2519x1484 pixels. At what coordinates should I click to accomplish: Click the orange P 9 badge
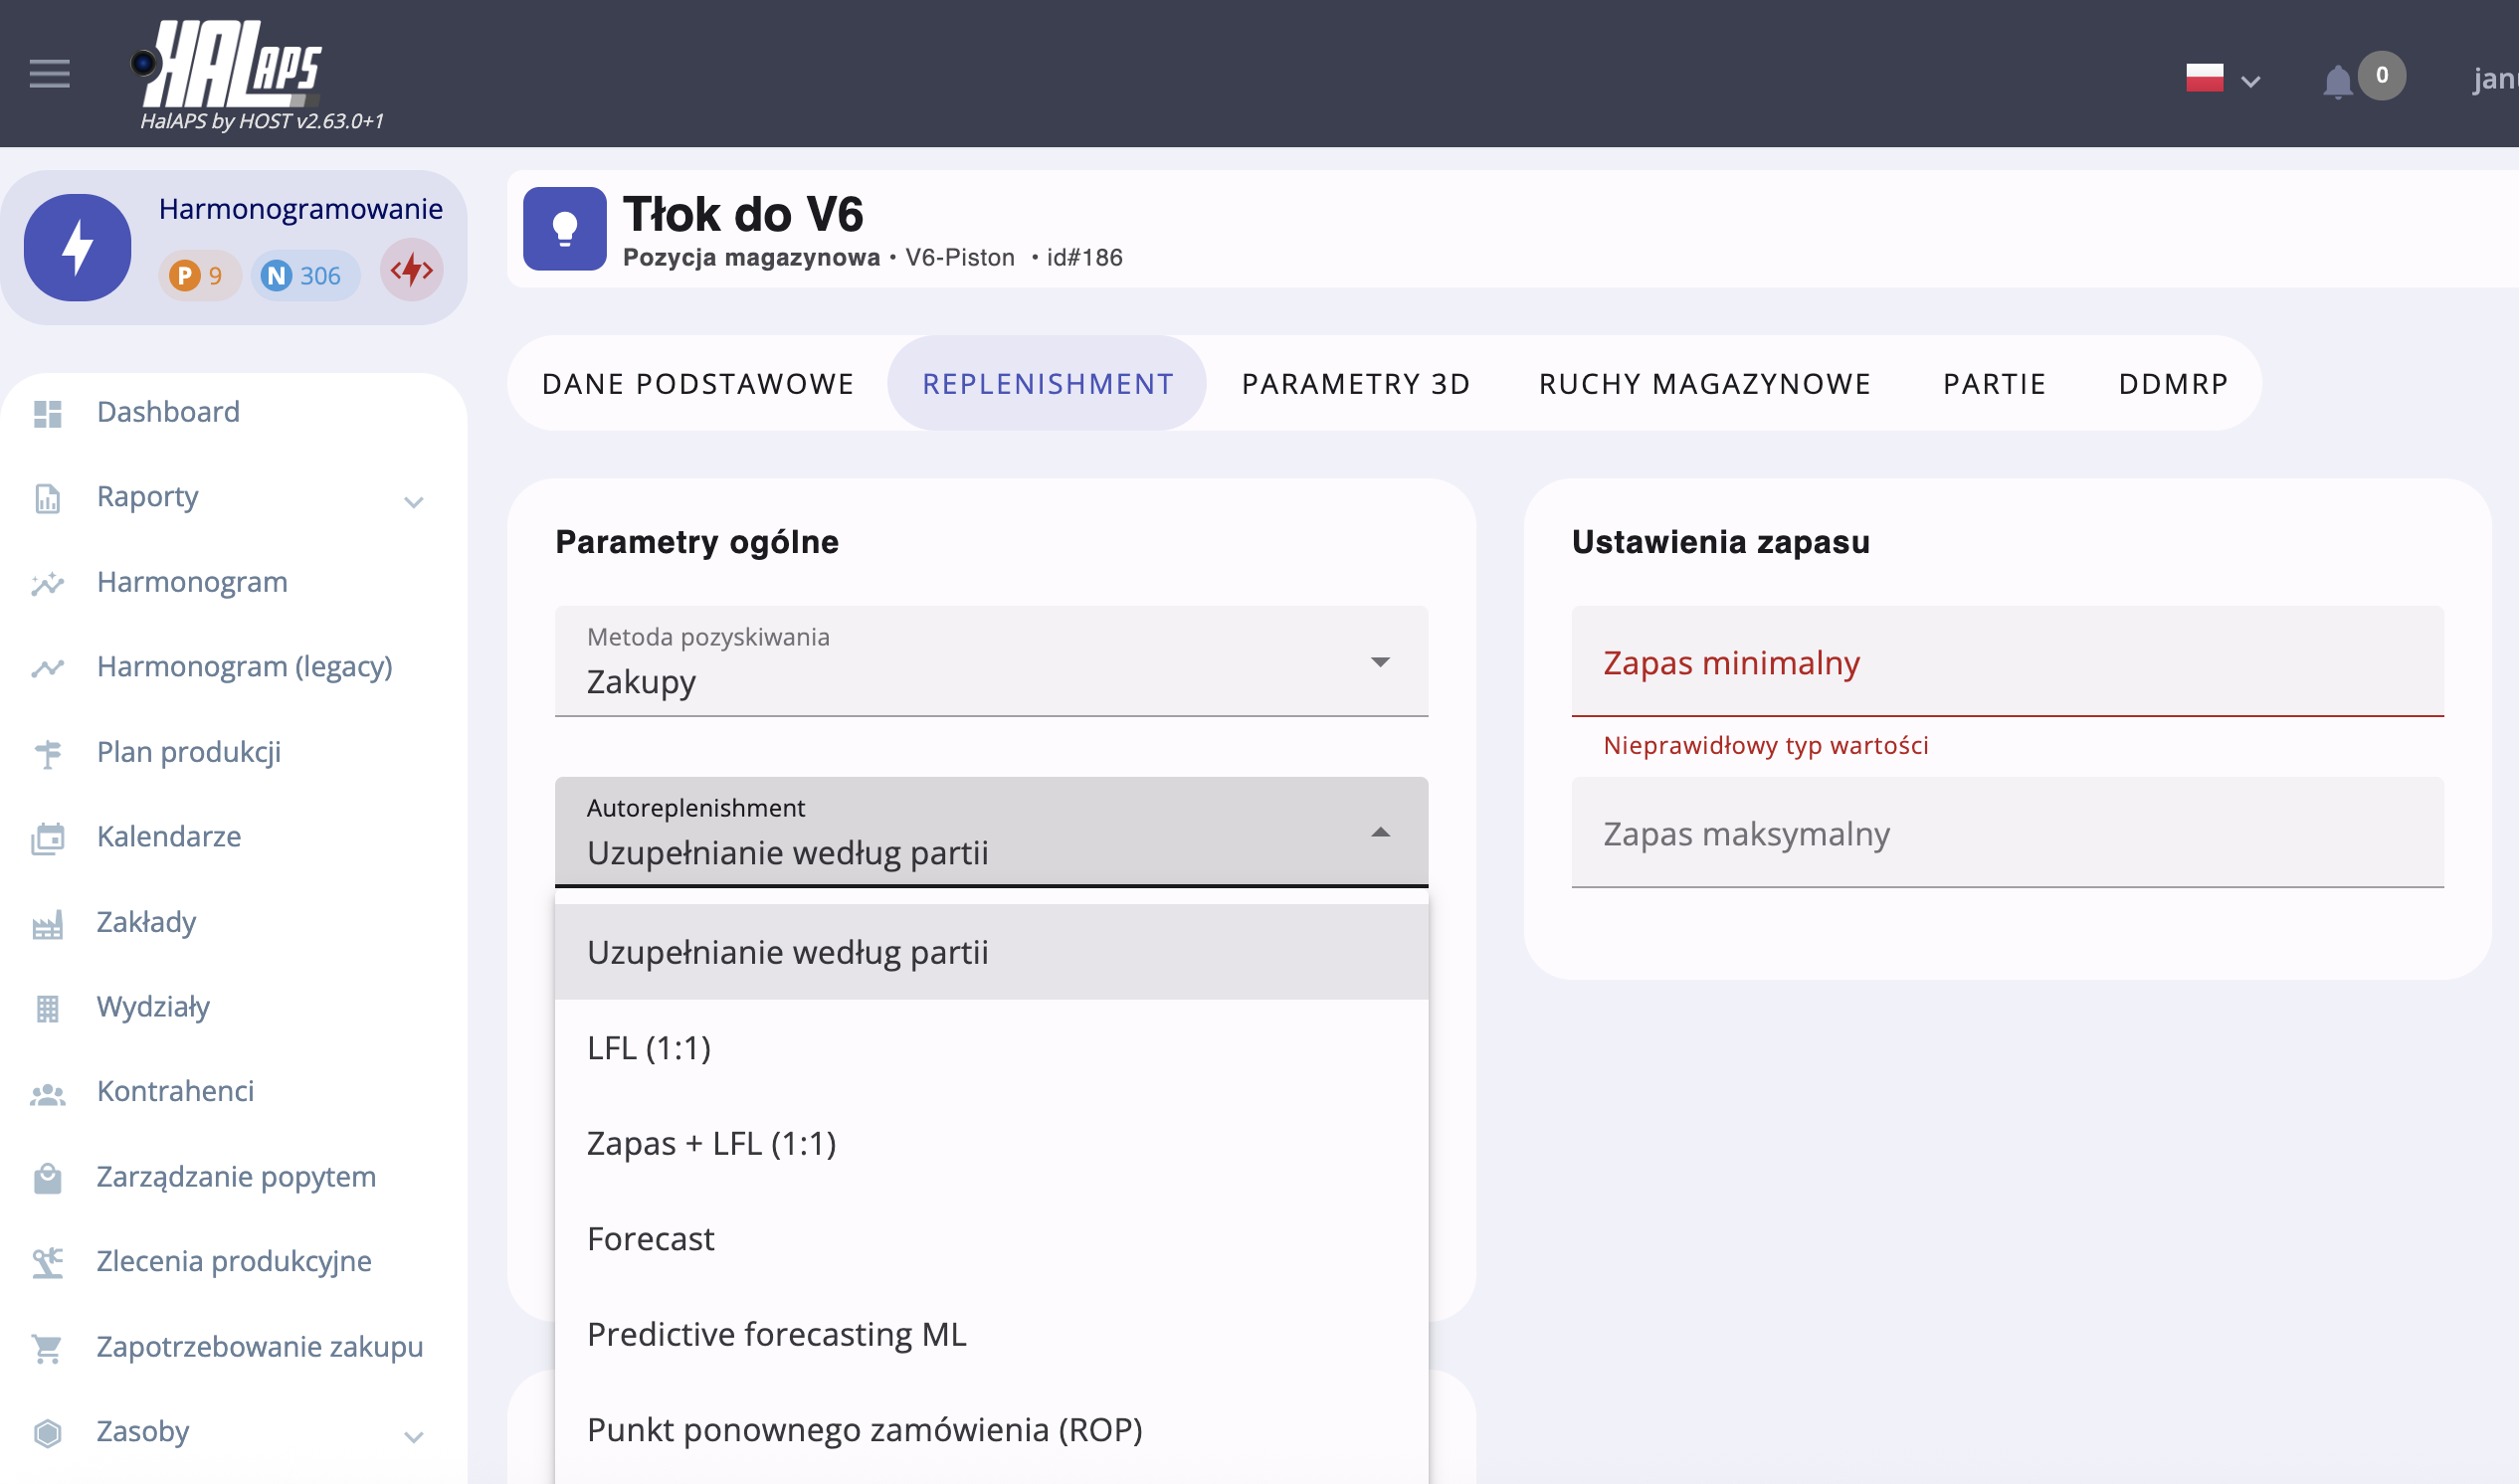coord(198,275)
